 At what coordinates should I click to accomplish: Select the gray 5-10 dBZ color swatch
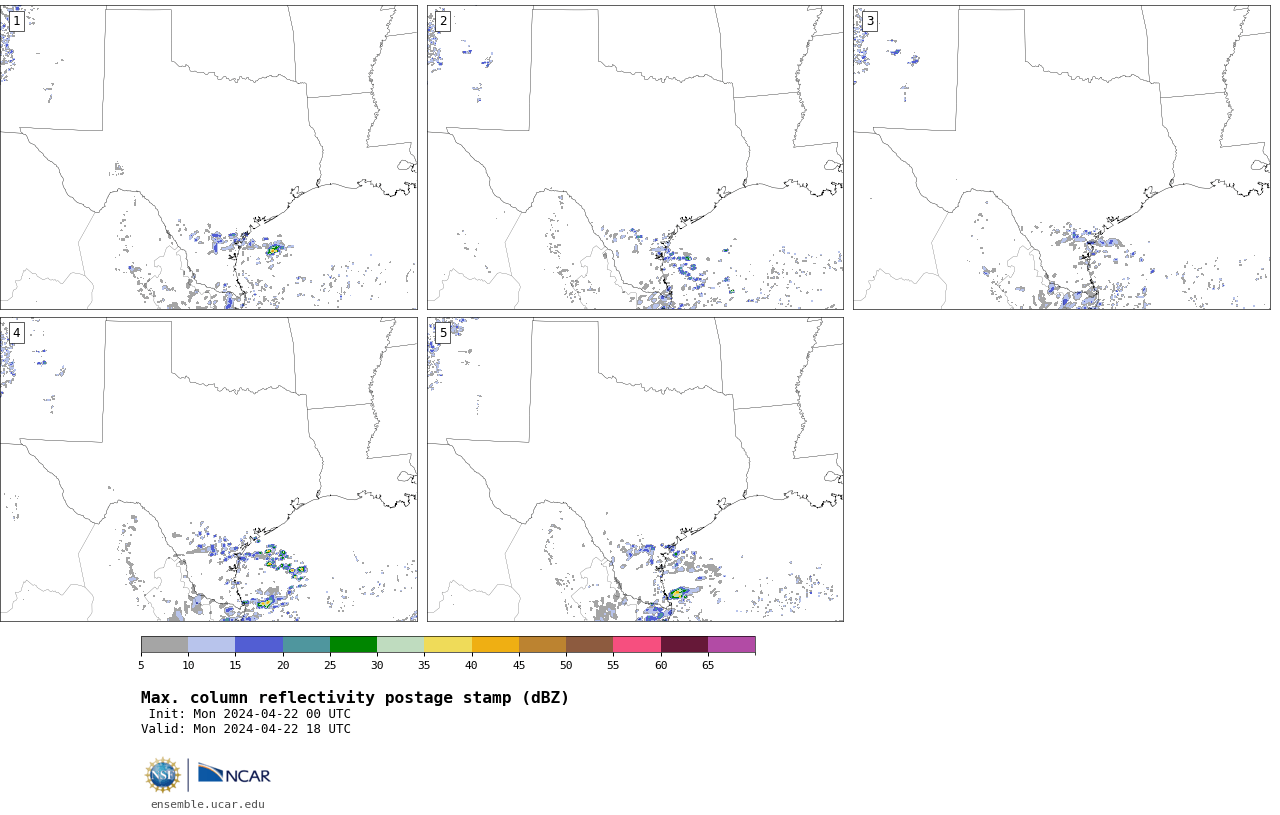coord(164,644)
